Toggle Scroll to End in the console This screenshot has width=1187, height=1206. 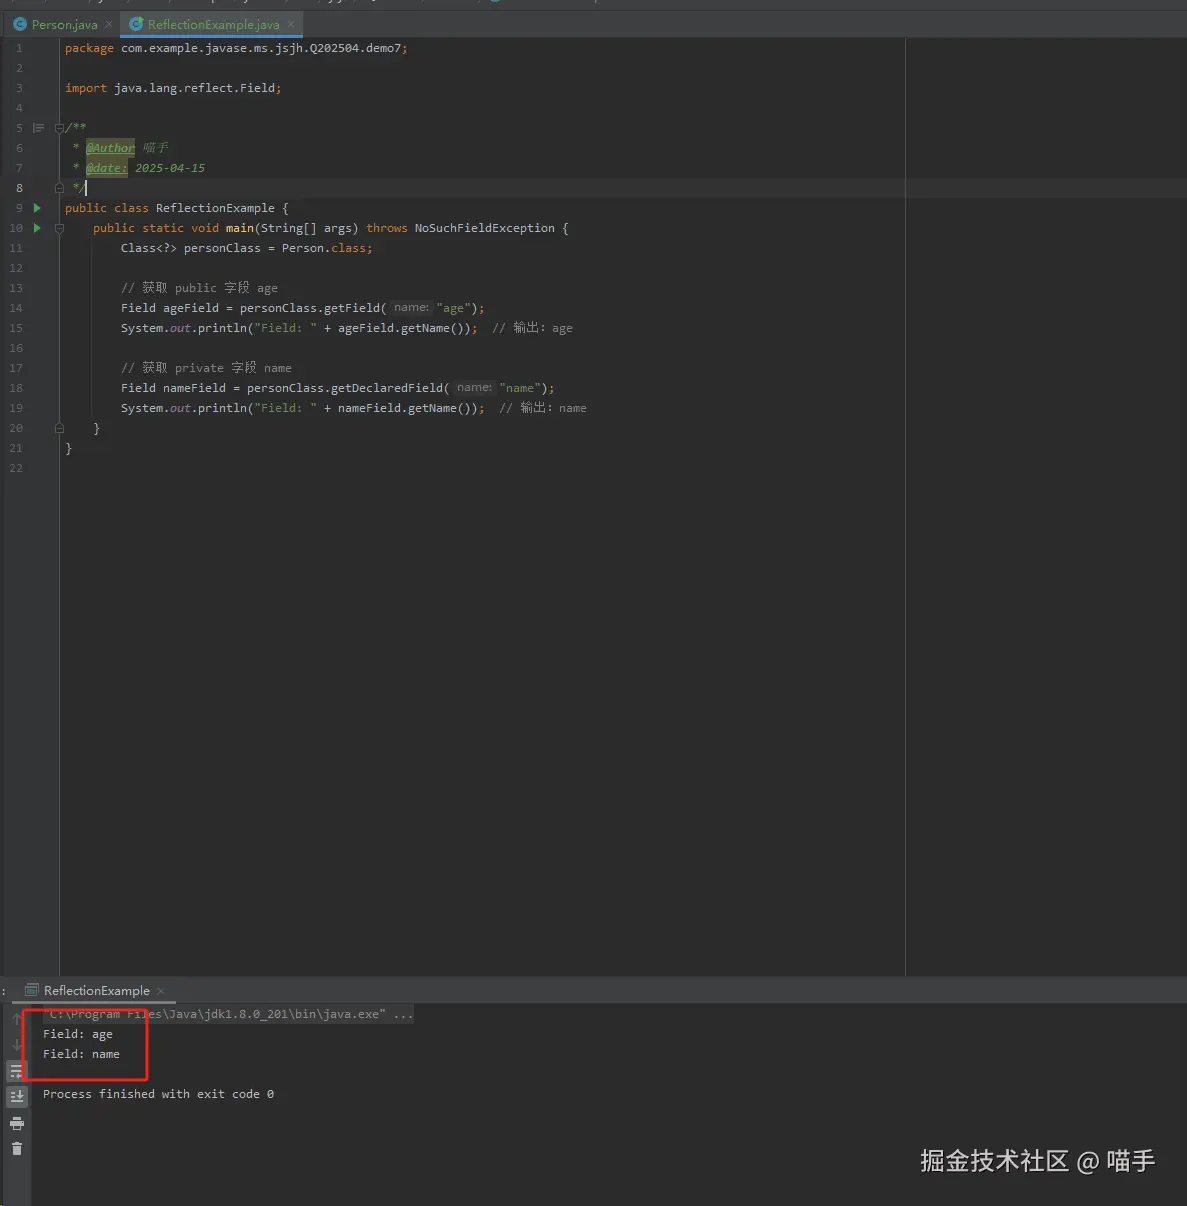click(17, 1097)
